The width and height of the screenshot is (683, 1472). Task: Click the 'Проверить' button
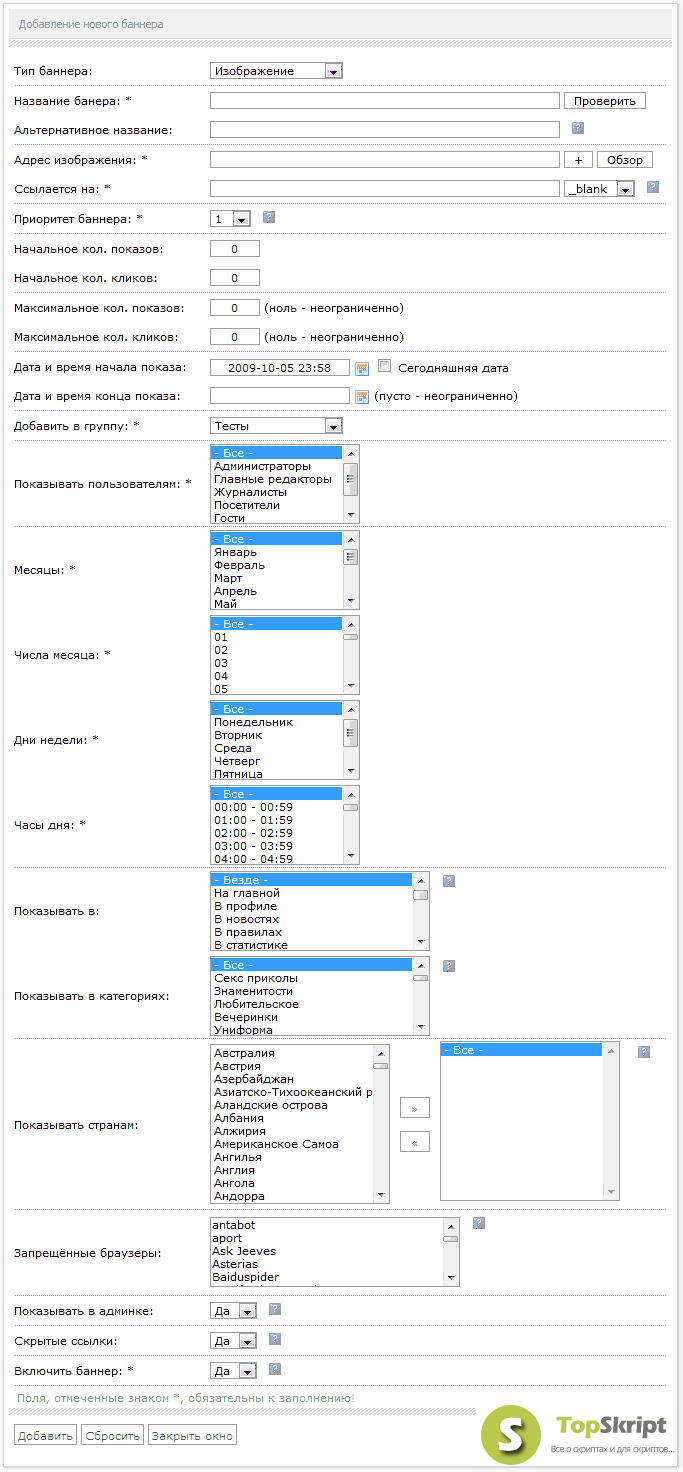pos(605,101)
